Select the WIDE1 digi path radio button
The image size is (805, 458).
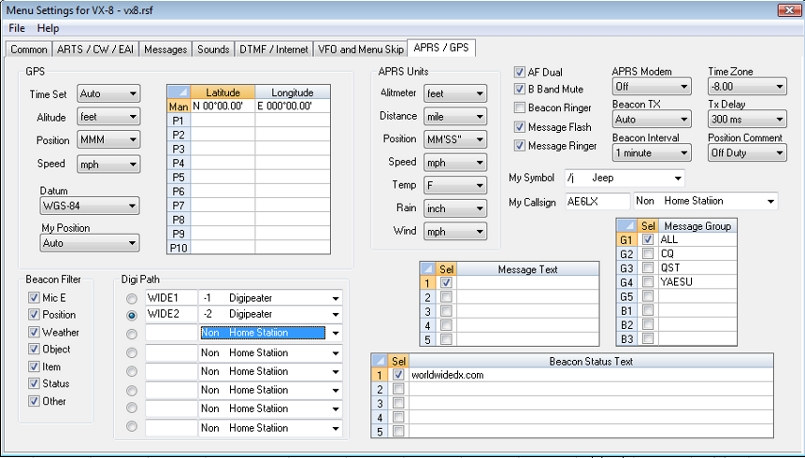coord(133,298)
